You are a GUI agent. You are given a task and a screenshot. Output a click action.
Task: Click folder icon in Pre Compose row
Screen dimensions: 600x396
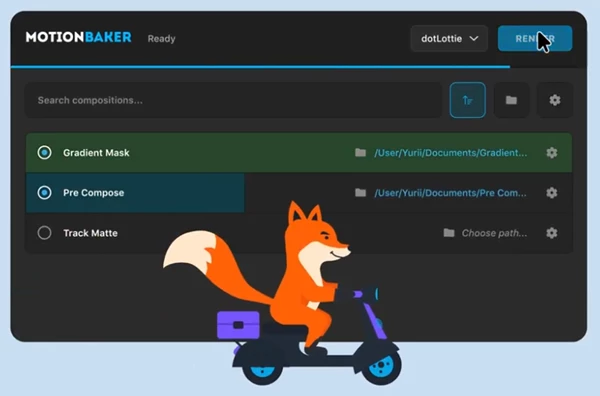(x=360, y=192)
